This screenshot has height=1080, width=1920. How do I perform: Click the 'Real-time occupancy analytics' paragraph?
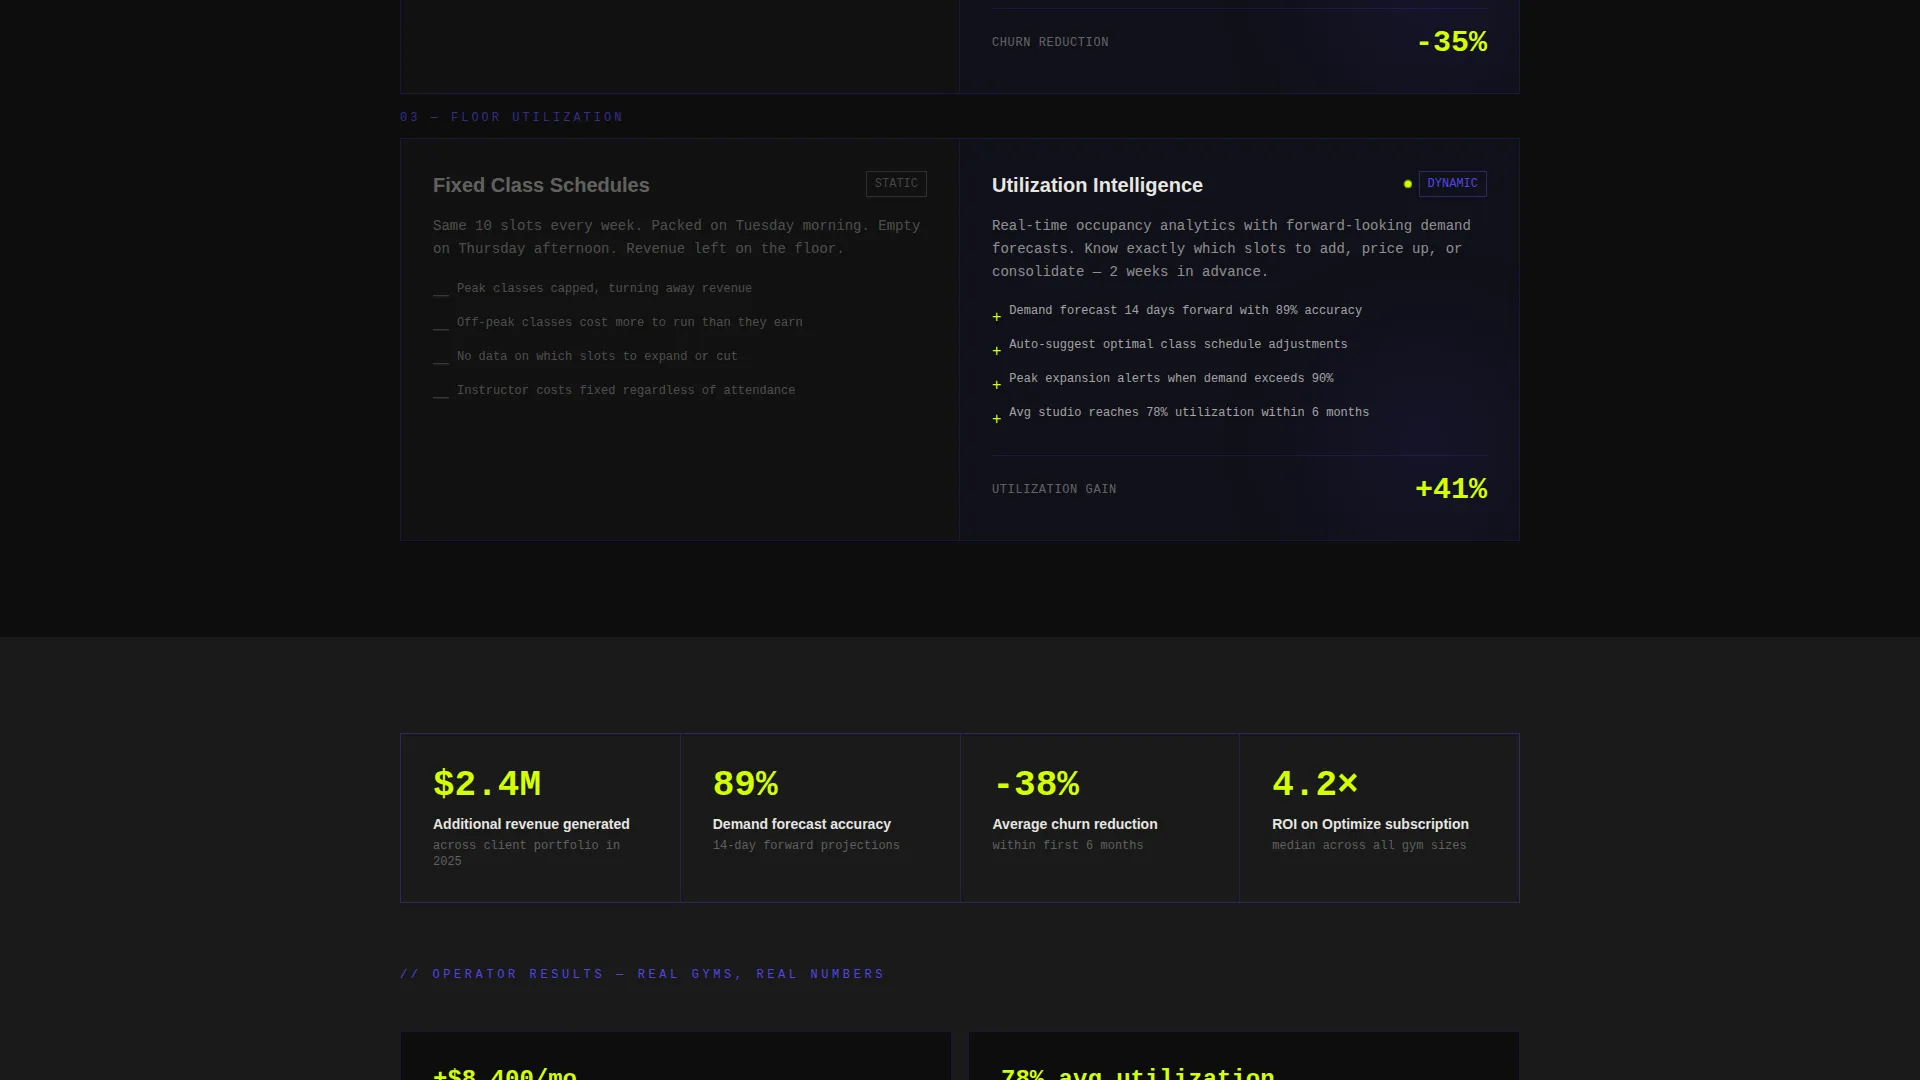tap(1231, 248)
